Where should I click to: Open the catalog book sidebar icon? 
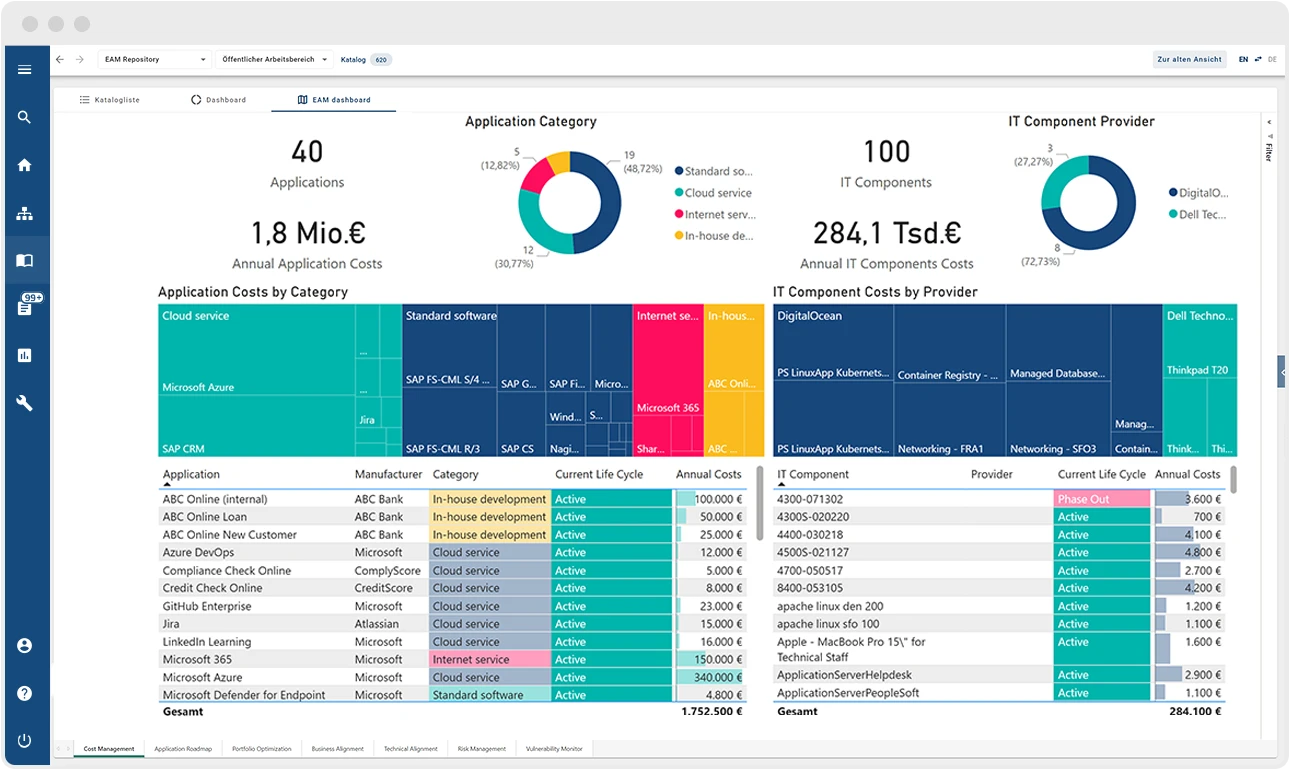point(25,261)
